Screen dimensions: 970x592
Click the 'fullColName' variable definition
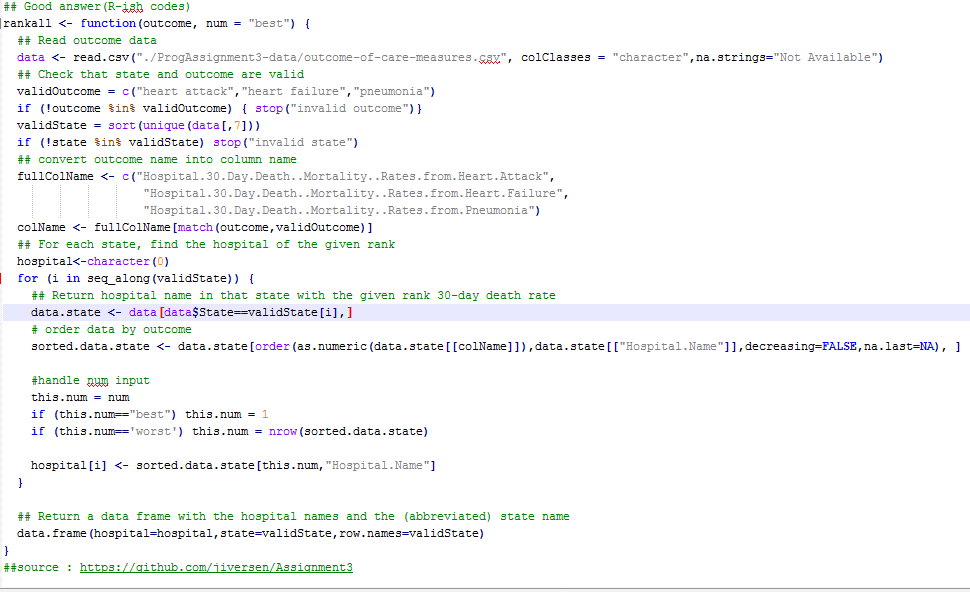(x=55, y=176)
